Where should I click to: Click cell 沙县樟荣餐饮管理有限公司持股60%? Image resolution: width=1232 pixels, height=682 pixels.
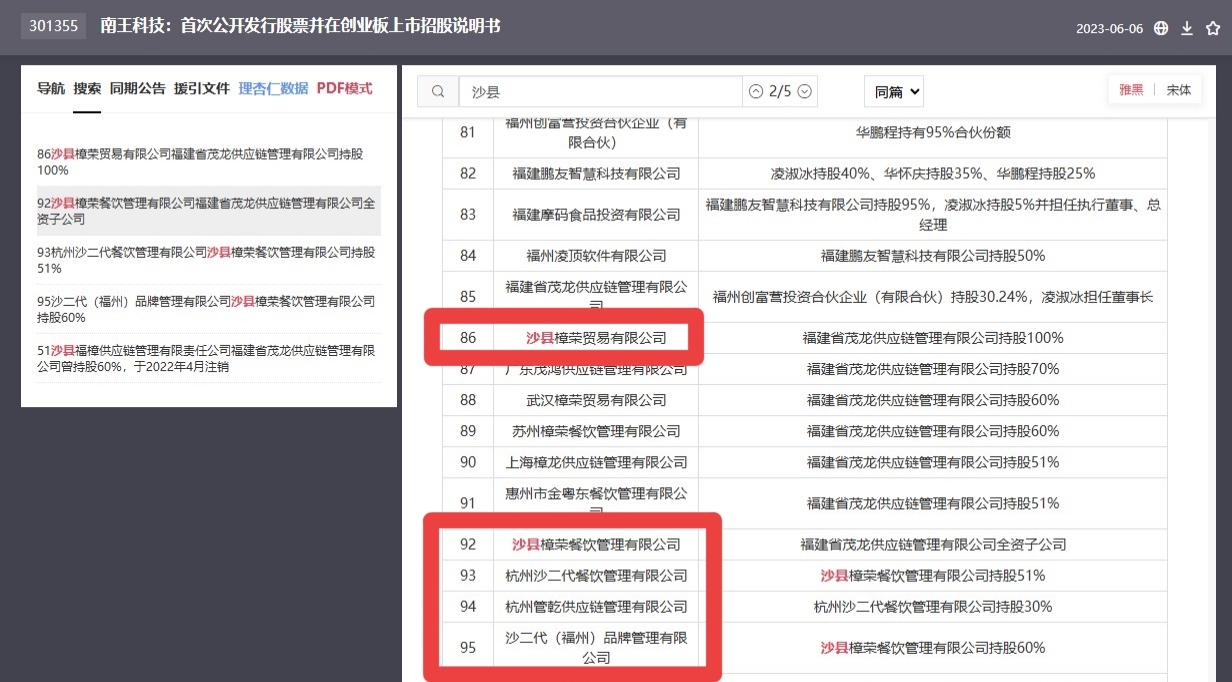[x=933, y=648]
